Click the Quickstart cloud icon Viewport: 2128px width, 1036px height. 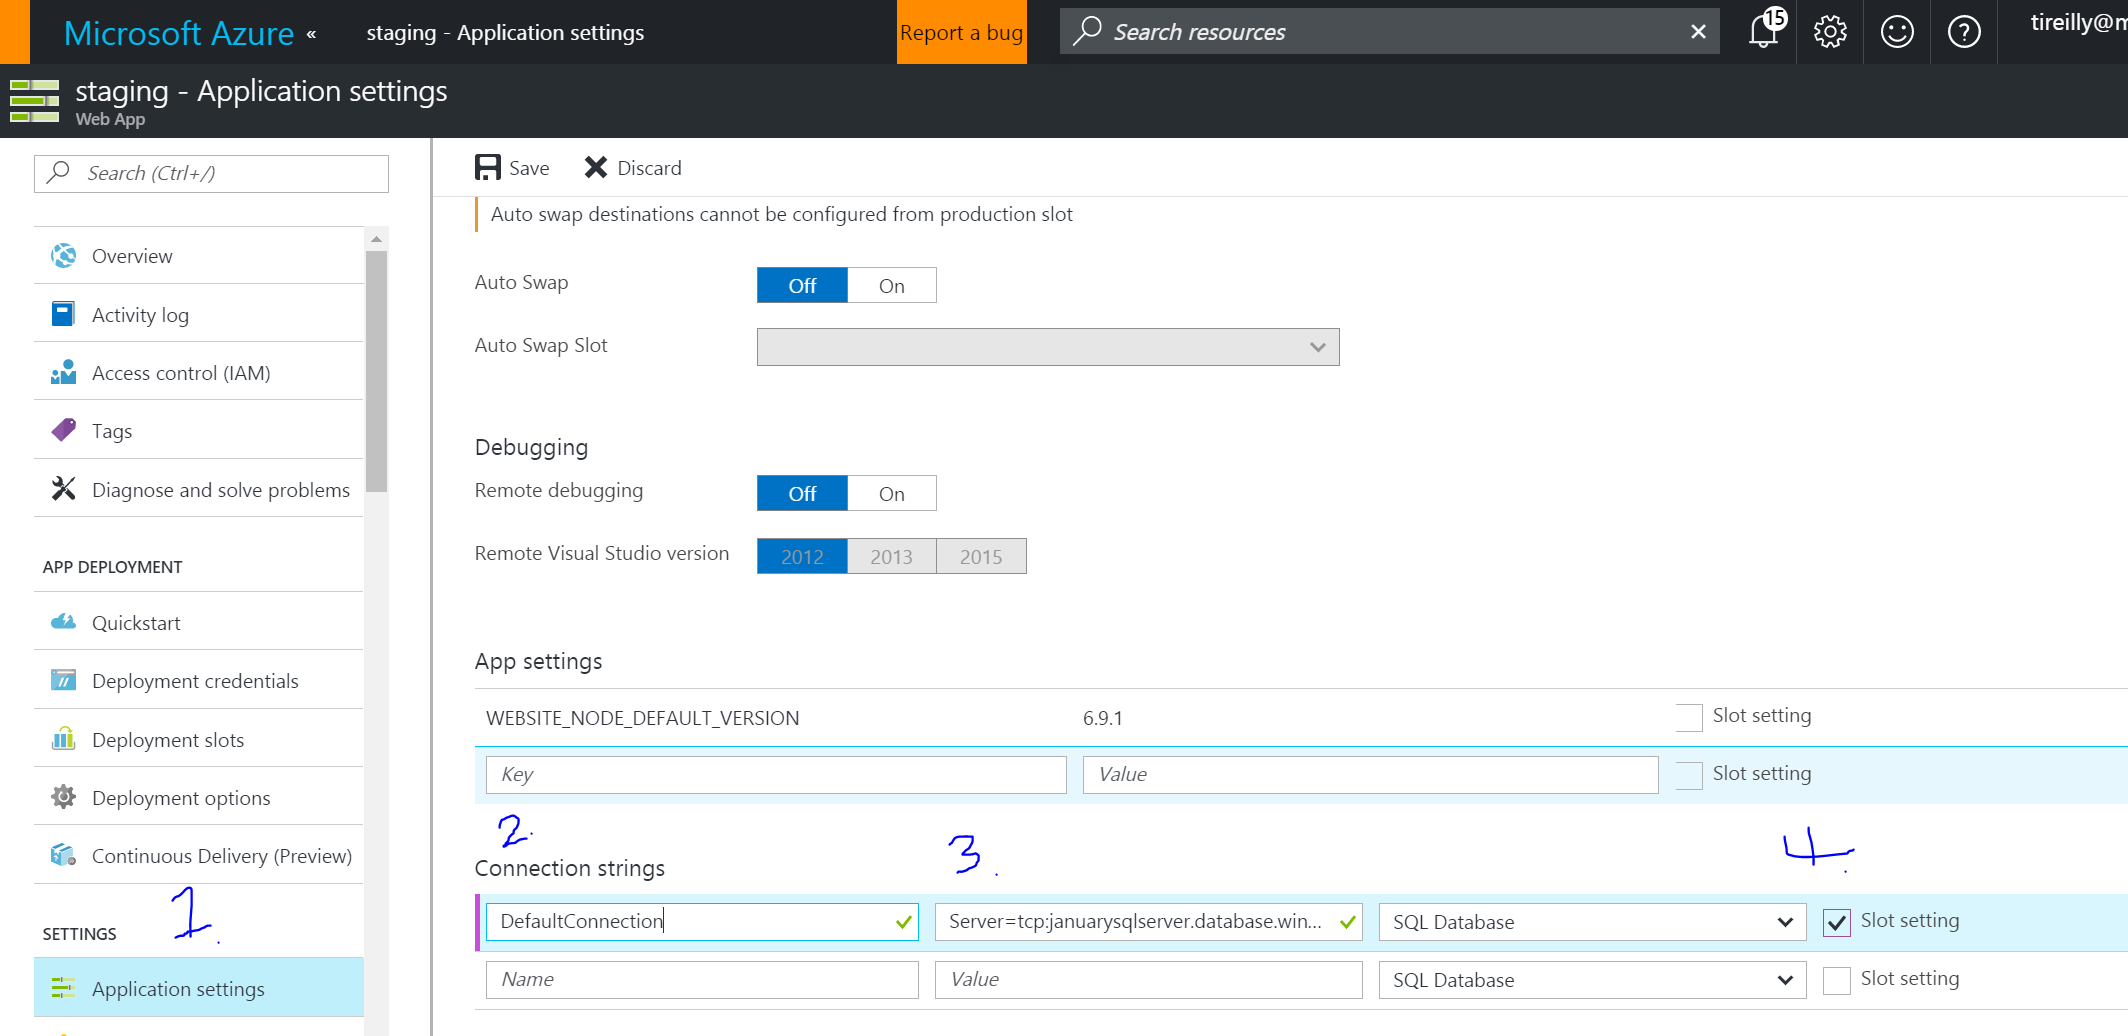pyautogui.click(x=63, y=622)
